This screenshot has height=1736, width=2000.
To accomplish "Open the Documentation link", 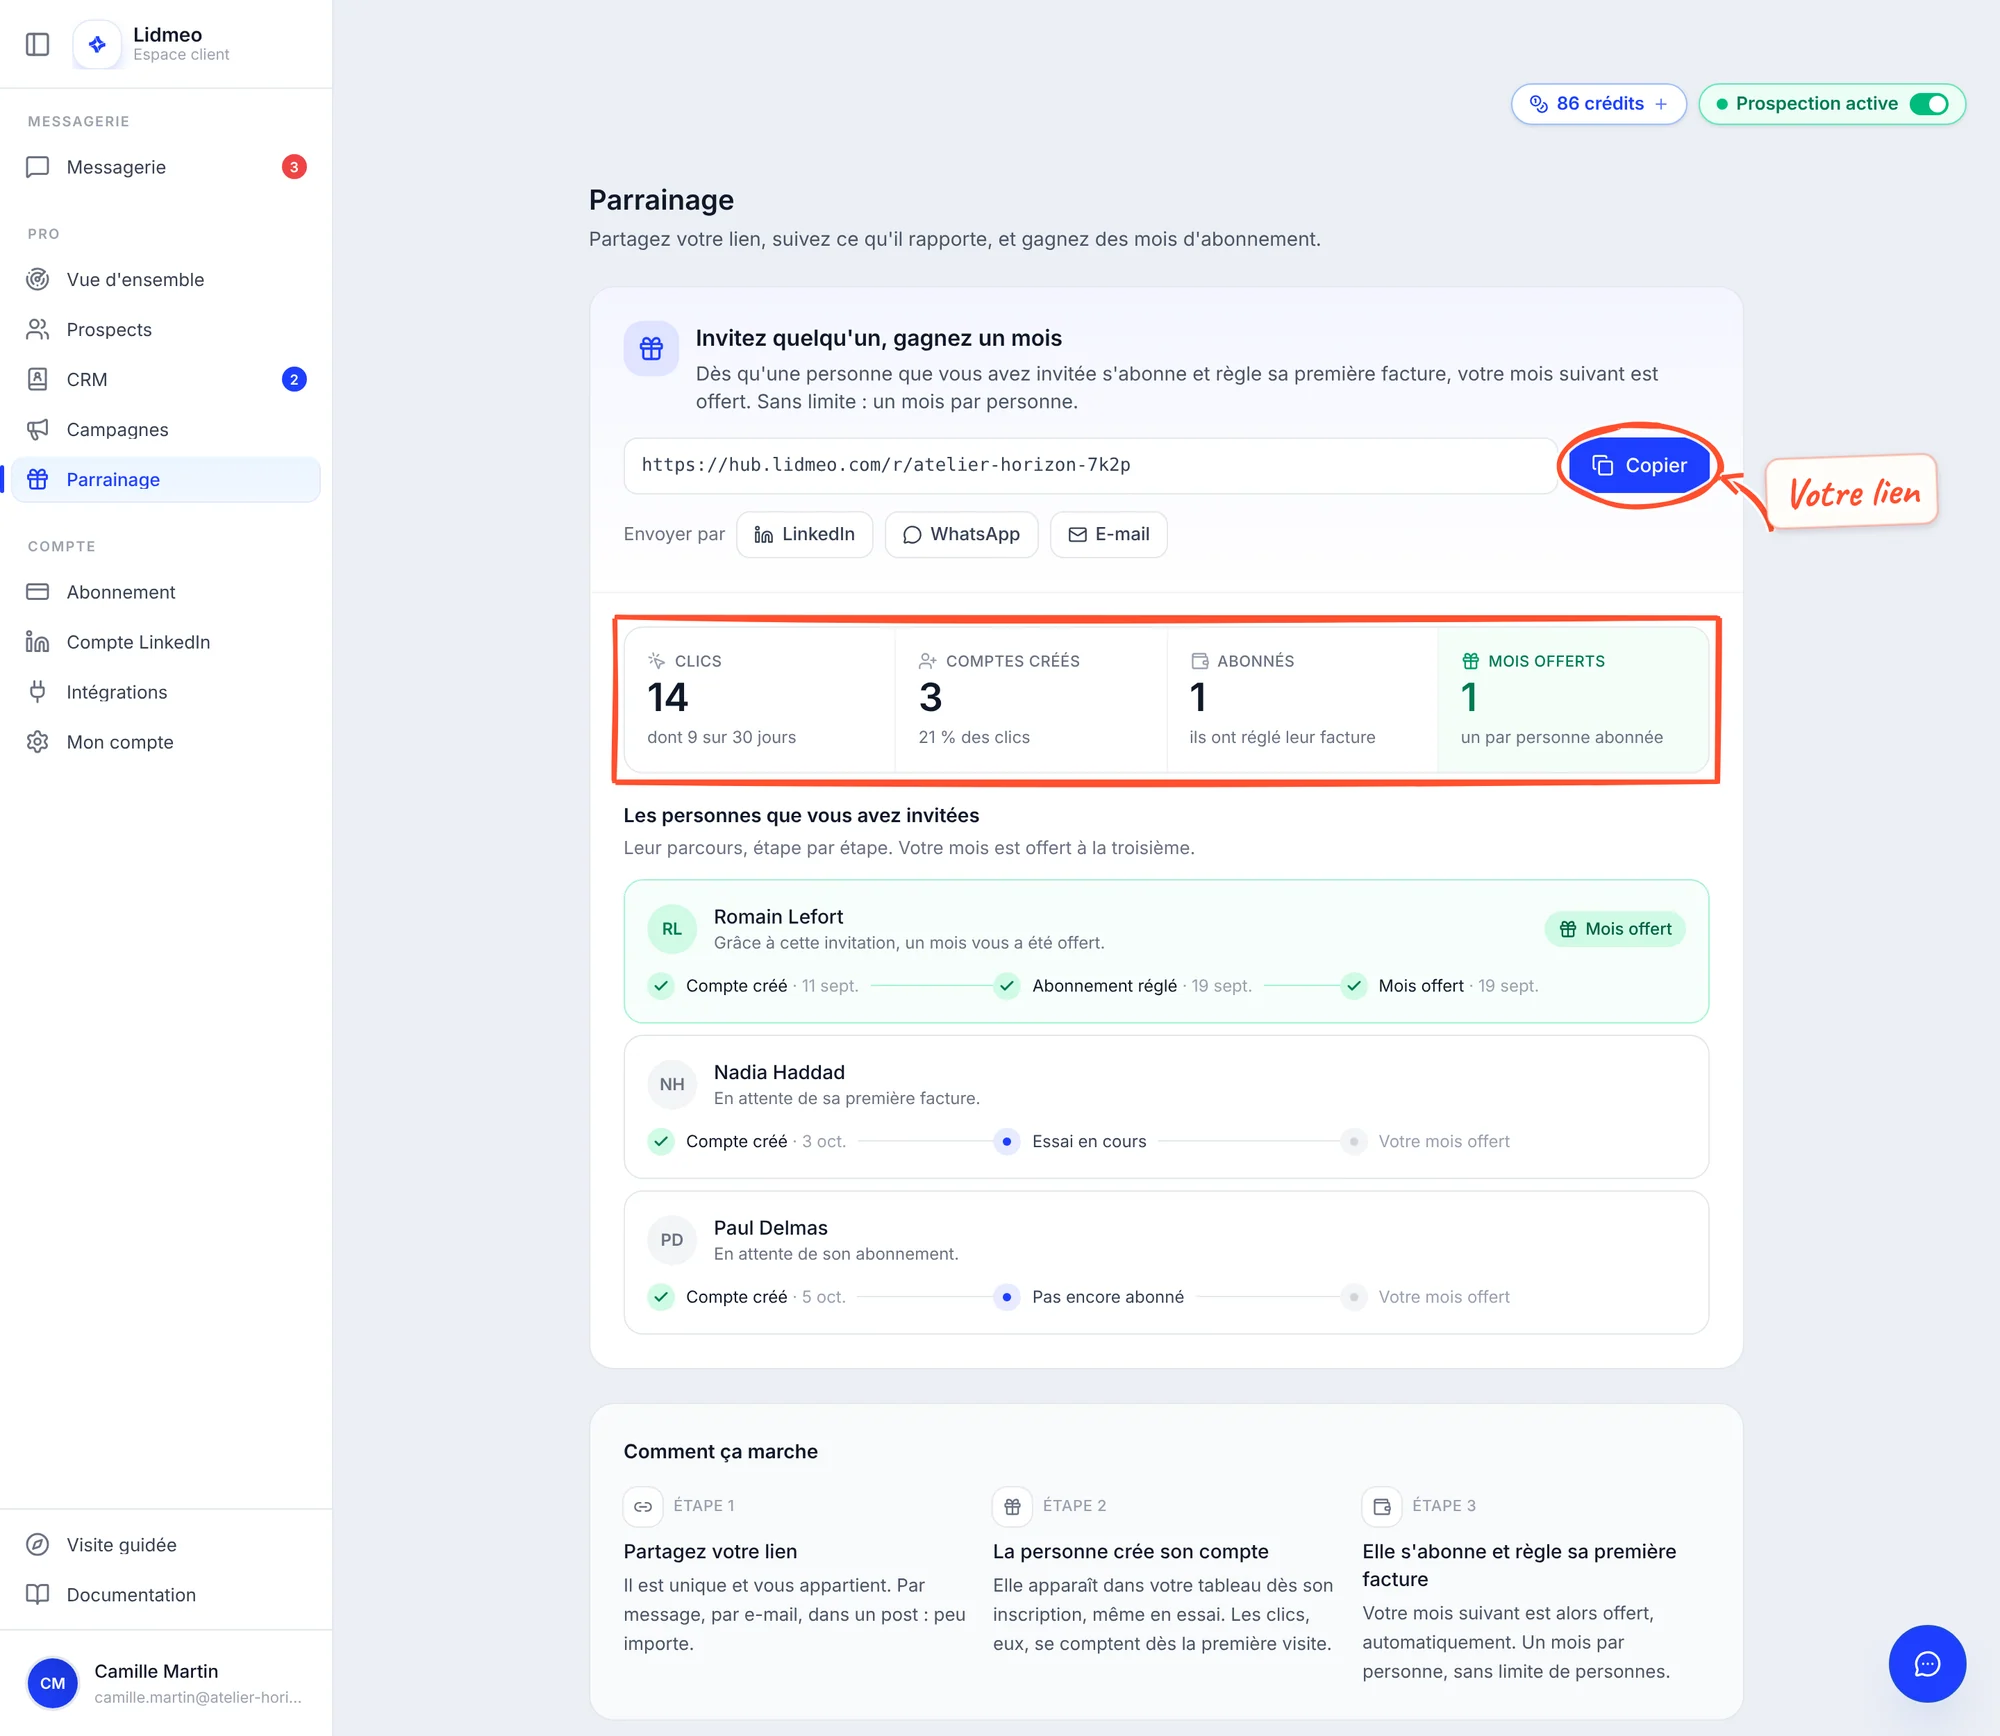I will tap(166, 1594).
